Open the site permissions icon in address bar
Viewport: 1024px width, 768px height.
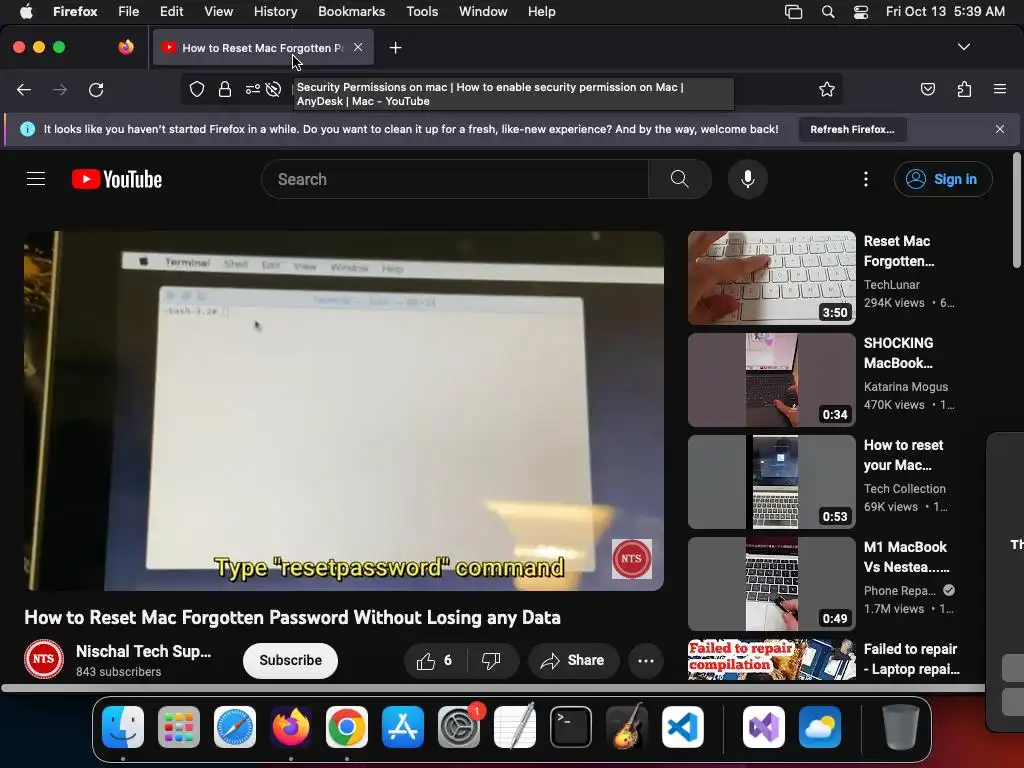253,89
